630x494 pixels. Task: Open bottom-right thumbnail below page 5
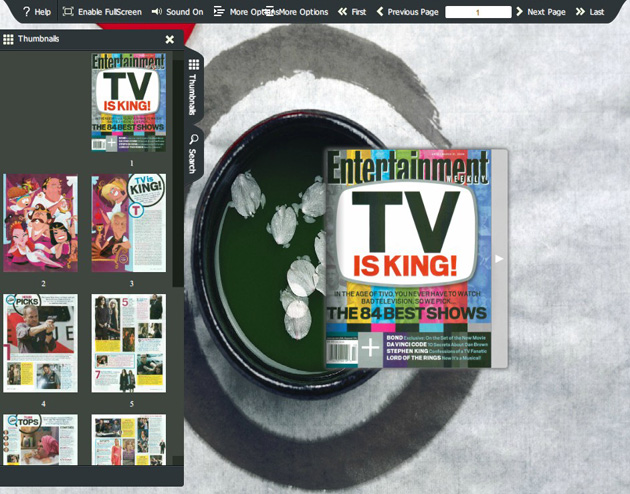pos(129,440)
